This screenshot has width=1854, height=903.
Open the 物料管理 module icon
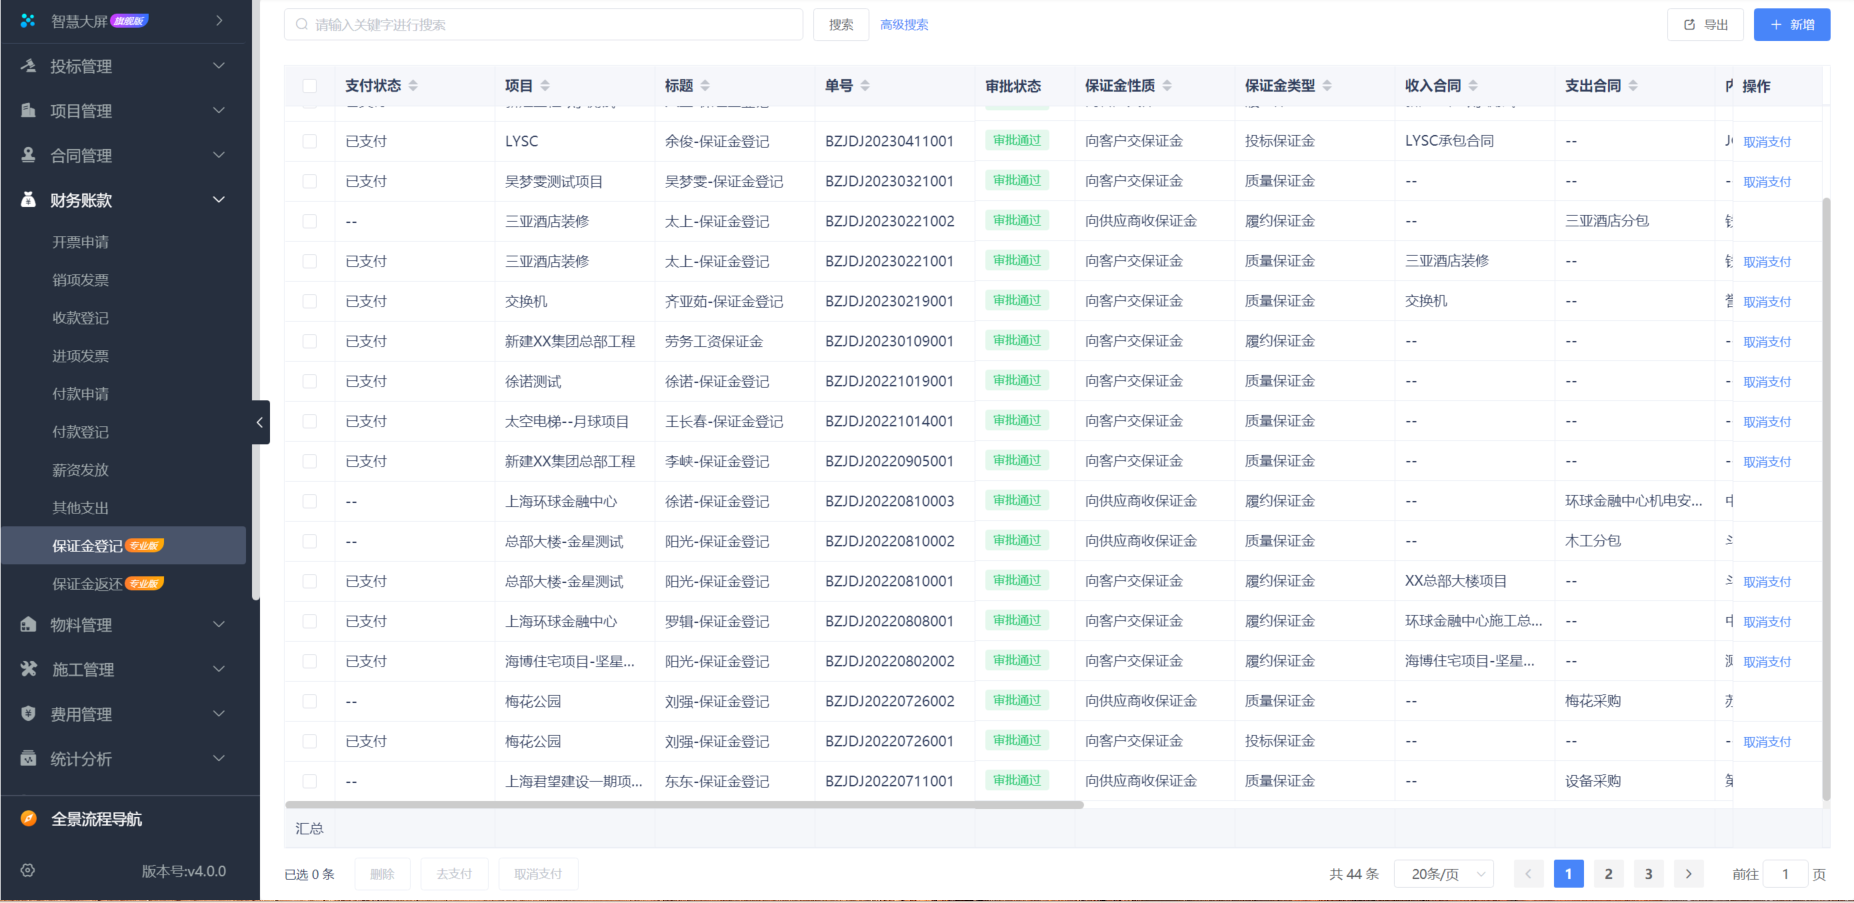28,624
